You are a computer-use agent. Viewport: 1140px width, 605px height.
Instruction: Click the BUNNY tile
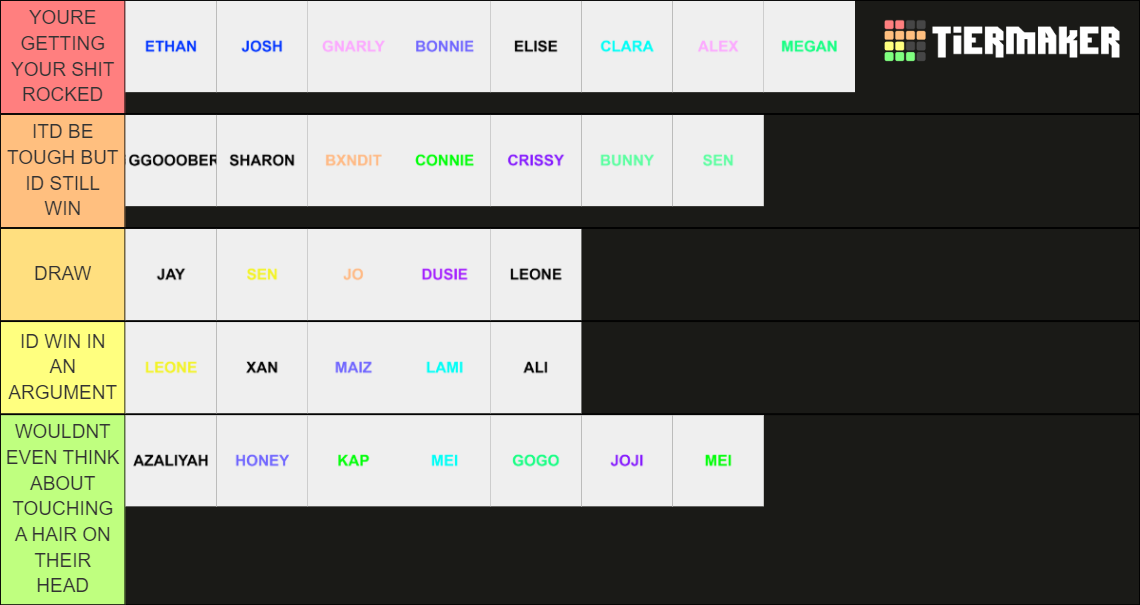point(626,160)
